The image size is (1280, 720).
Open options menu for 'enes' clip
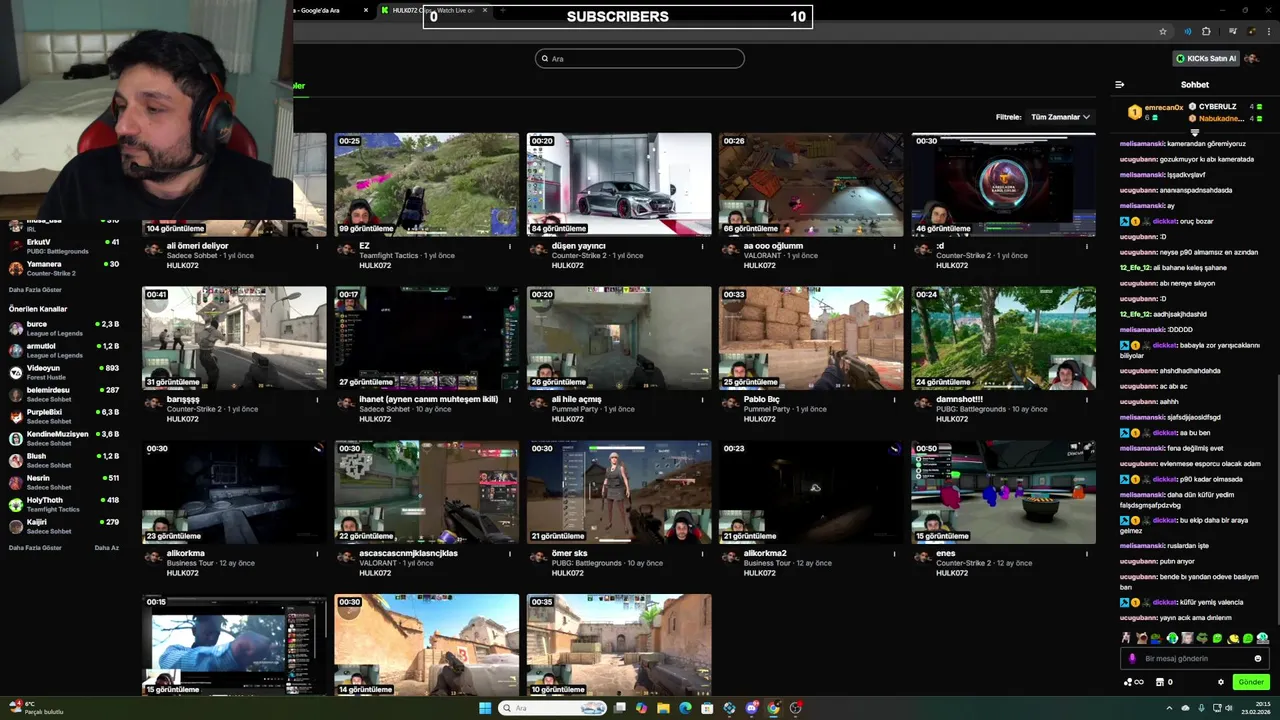[x=1087, y=554]
